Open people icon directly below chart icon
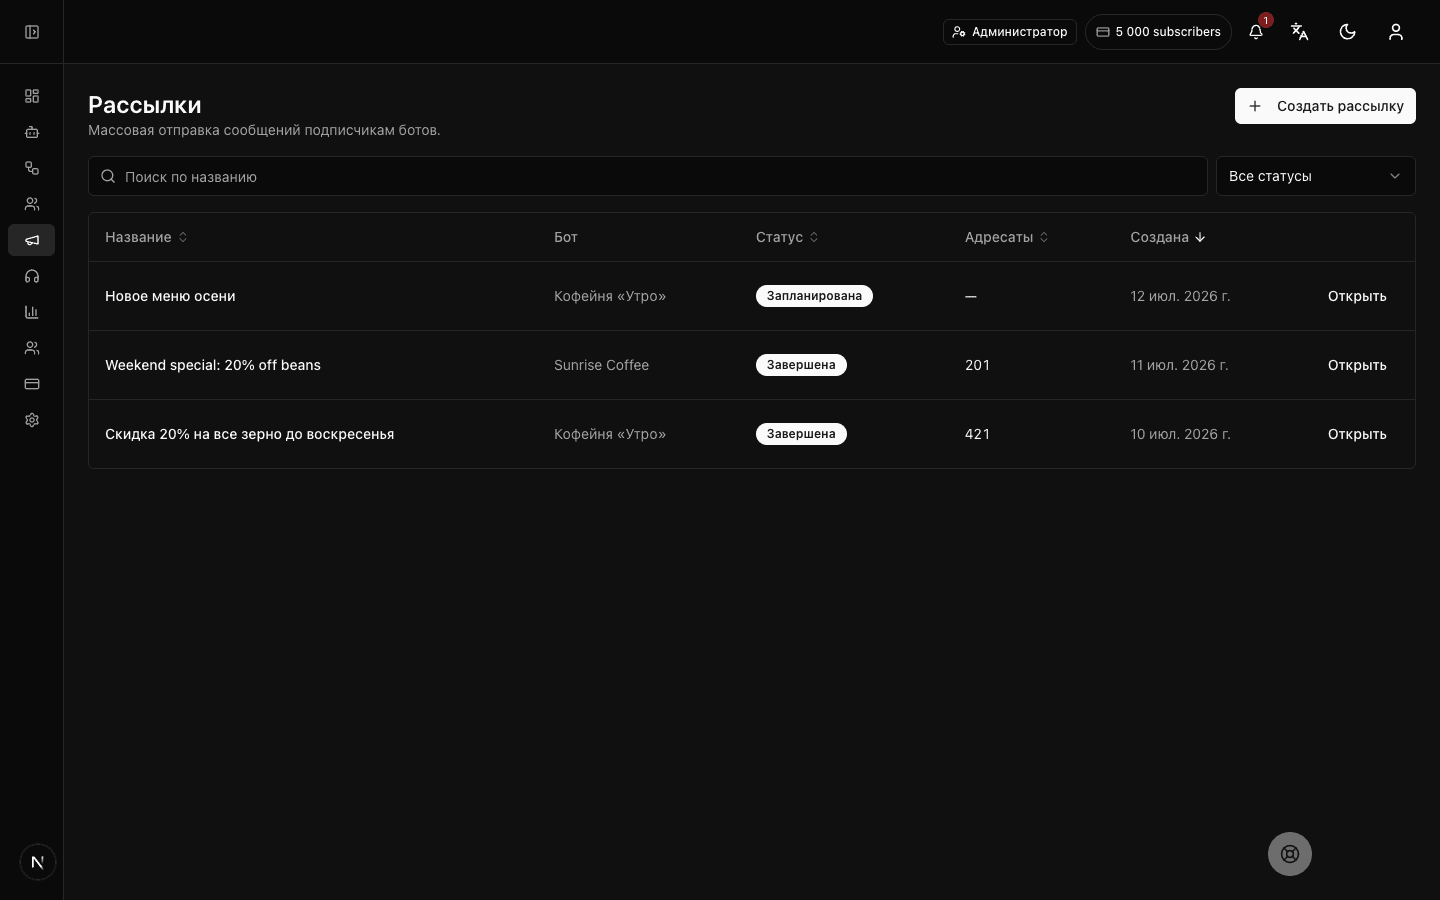The width and height of the screenshot is (1440, 900). (32, 348)
